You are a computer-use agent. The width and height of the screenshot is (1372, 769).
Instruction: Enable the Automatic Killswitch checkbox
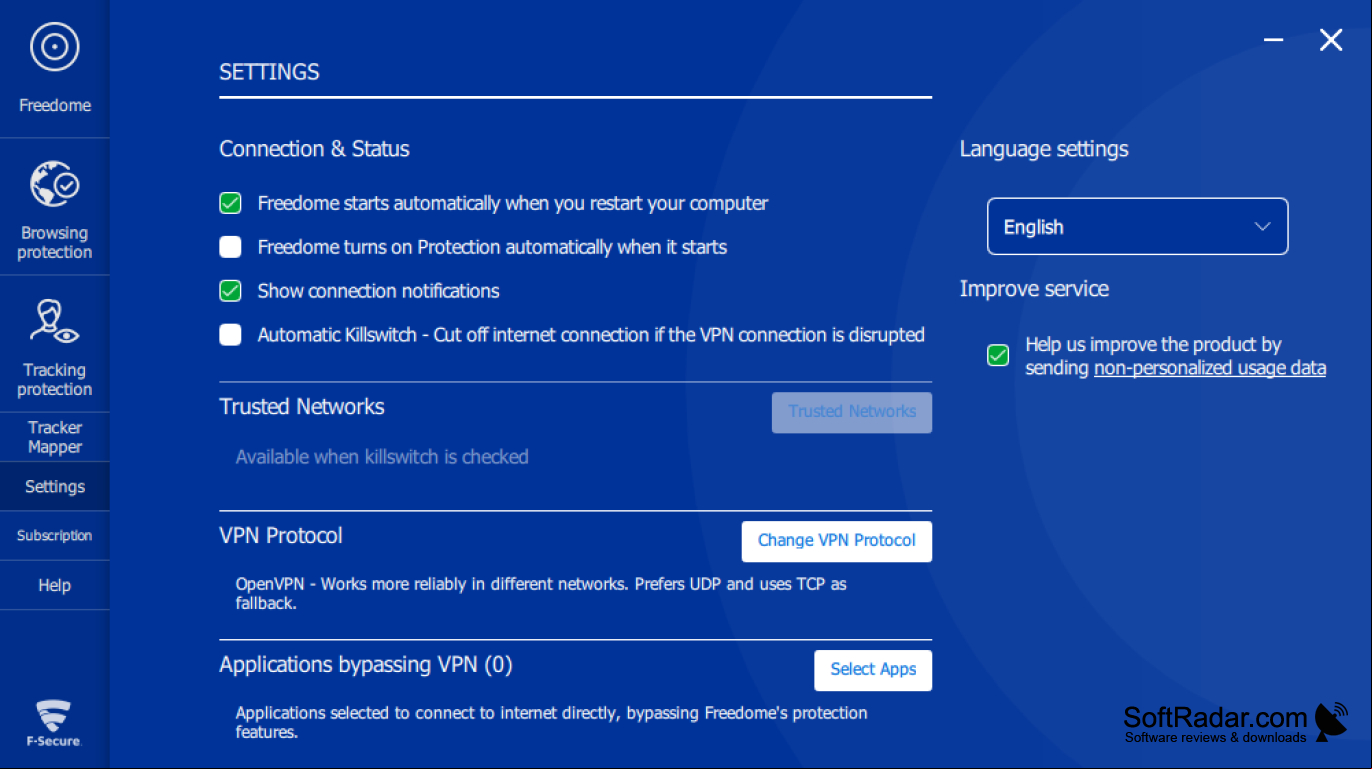click(231, 335)
